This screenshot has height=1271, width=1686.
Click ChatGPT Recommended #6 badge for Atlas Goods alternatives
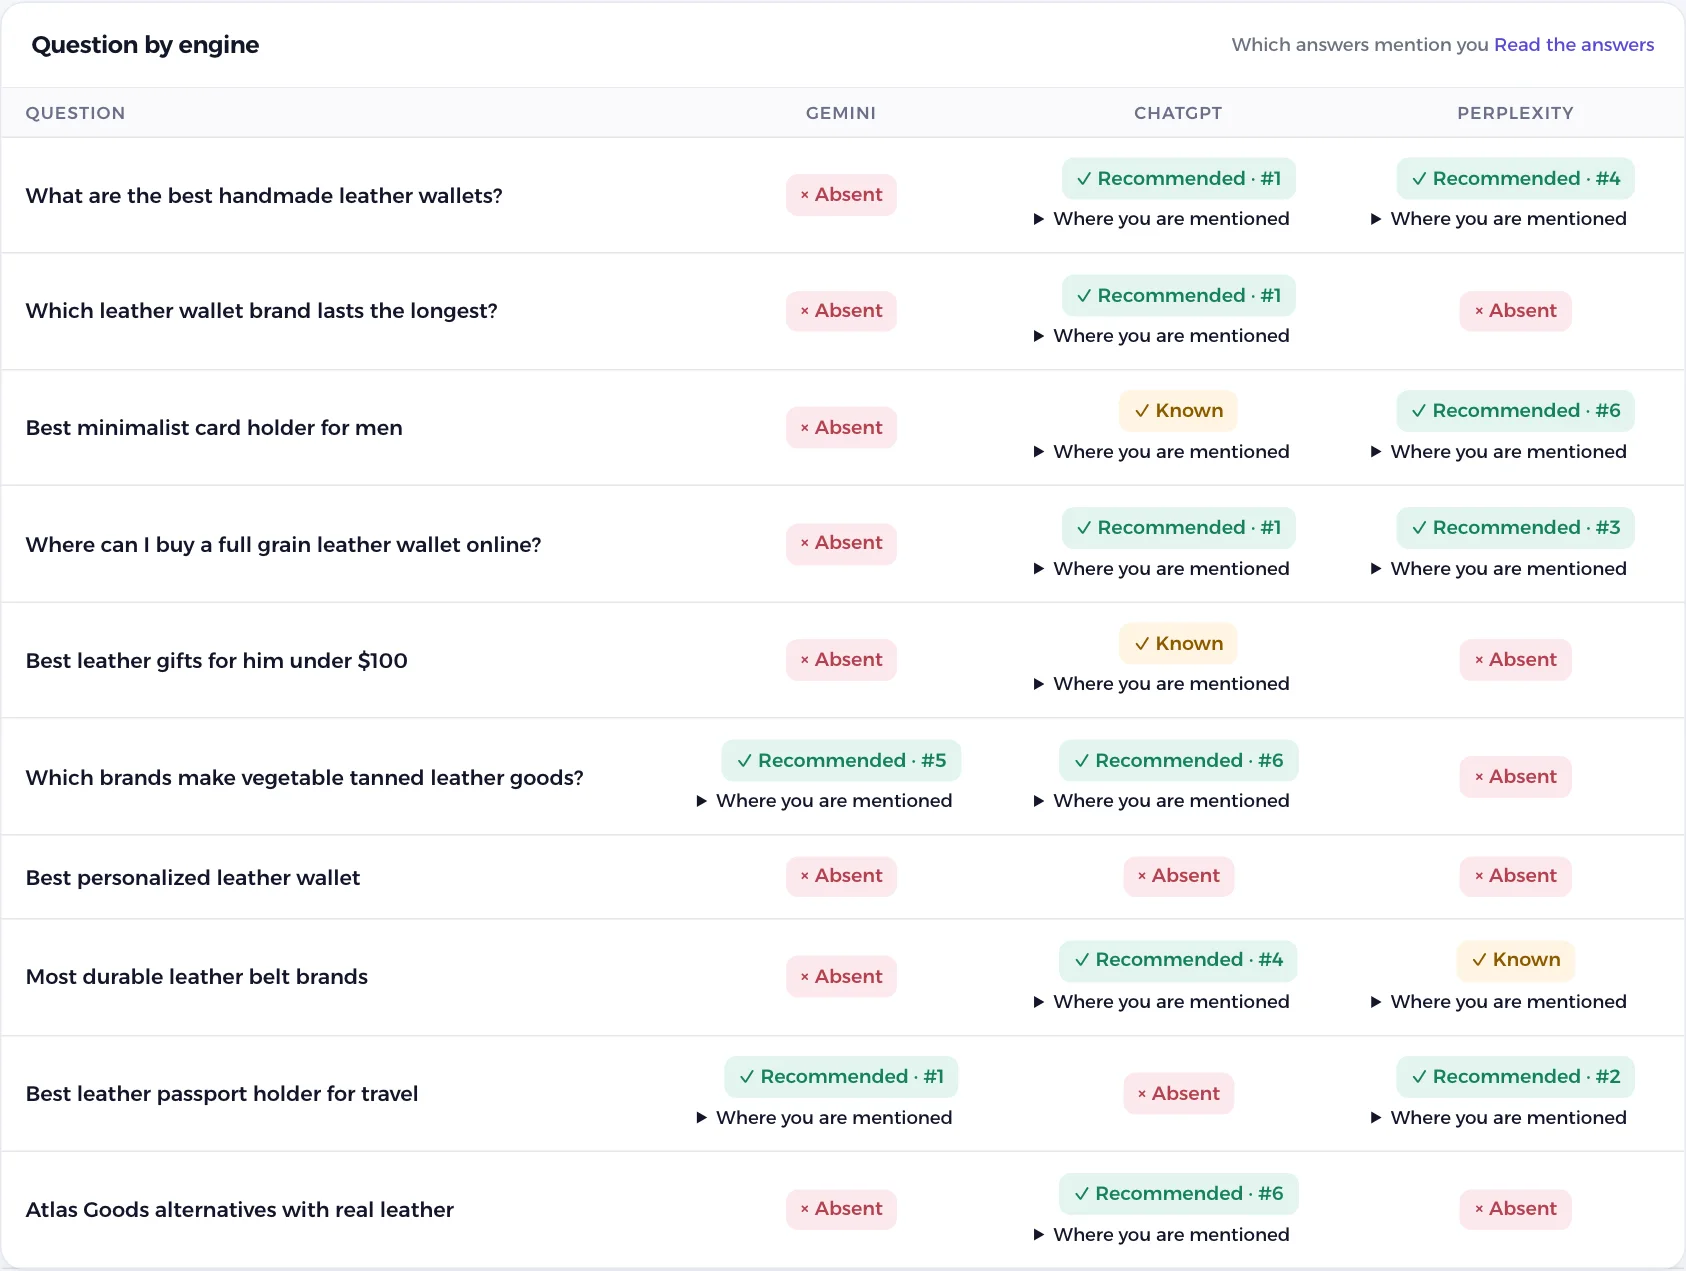click(x=1178, y=1193)
